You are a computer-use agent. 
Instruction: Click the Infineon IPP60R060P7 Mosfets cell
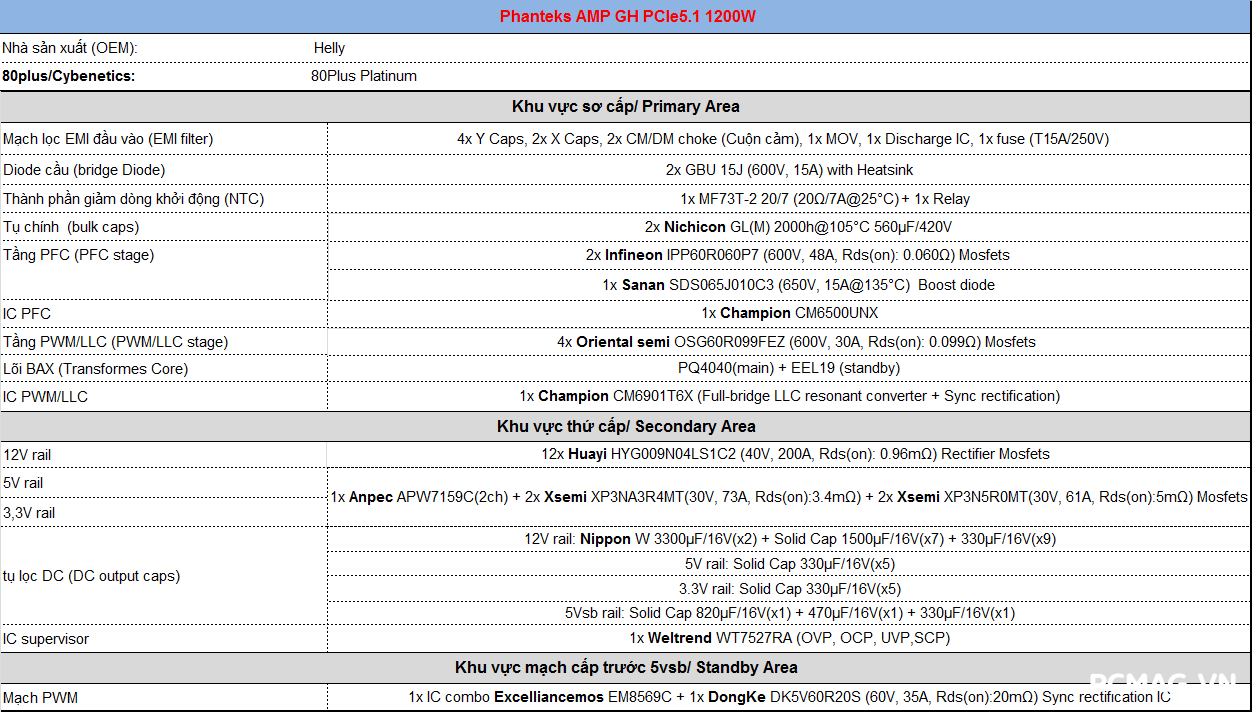point(797,255)
